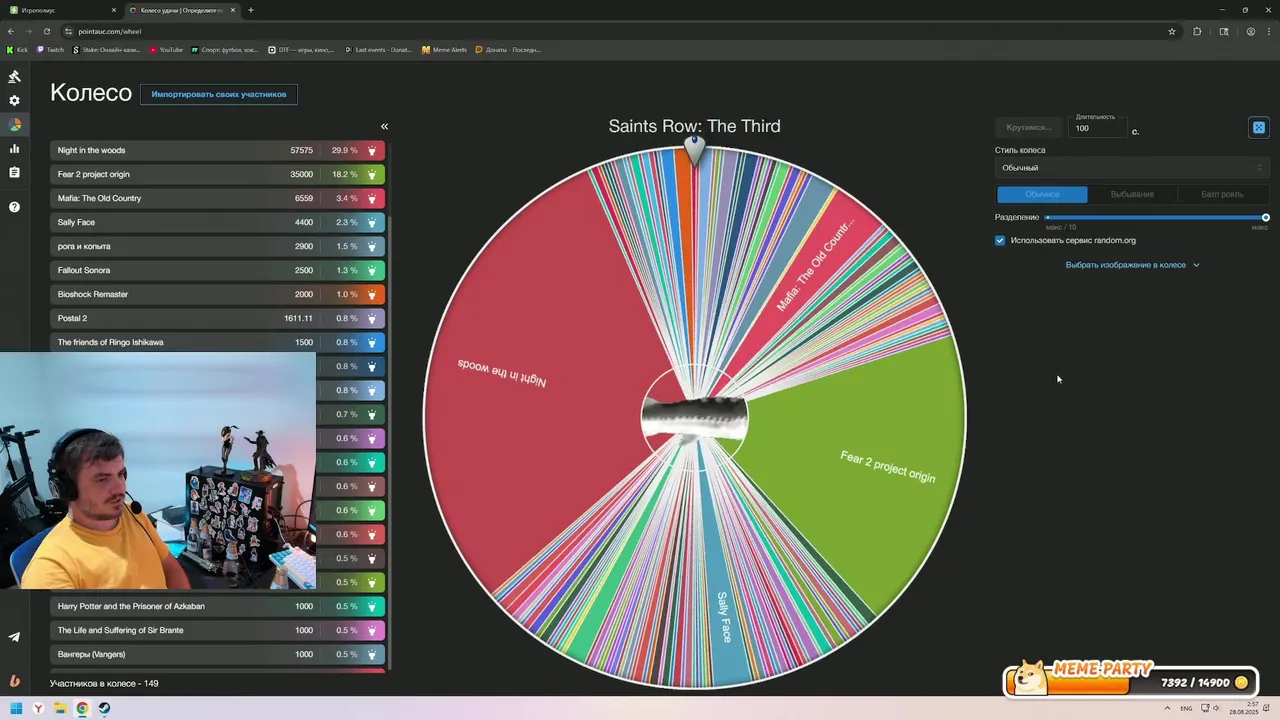Open Yandex browser from taskbar

point(38,709)
